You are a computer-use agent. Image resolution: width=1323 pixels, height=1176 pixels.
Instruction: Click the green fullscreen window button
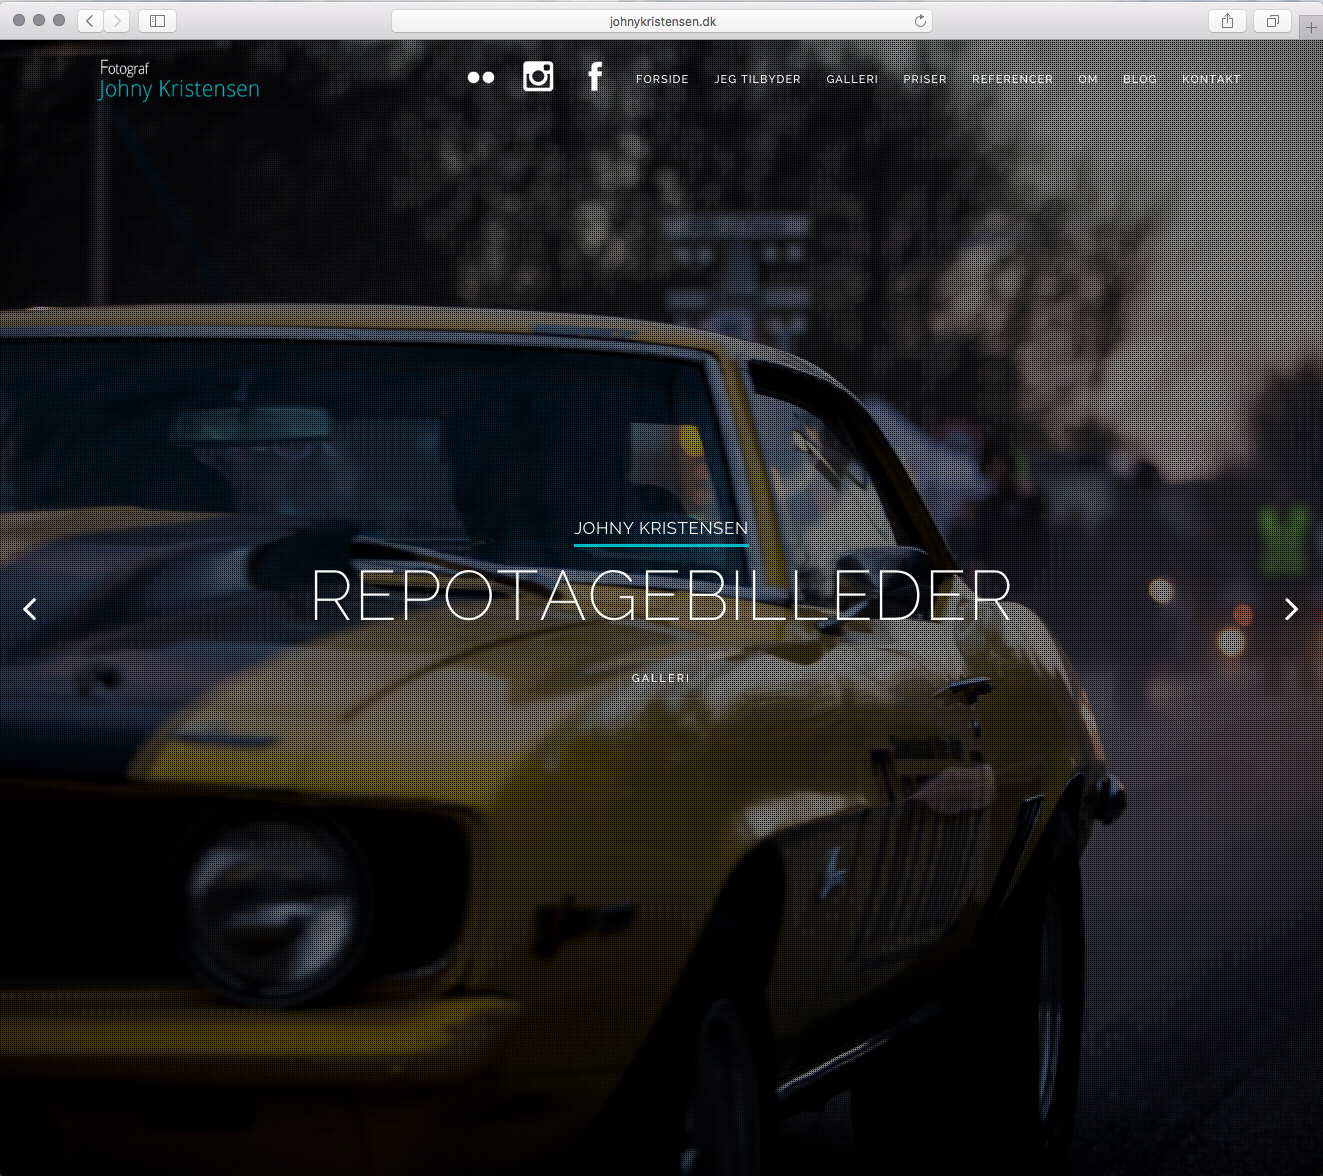(x=59, y=20)
